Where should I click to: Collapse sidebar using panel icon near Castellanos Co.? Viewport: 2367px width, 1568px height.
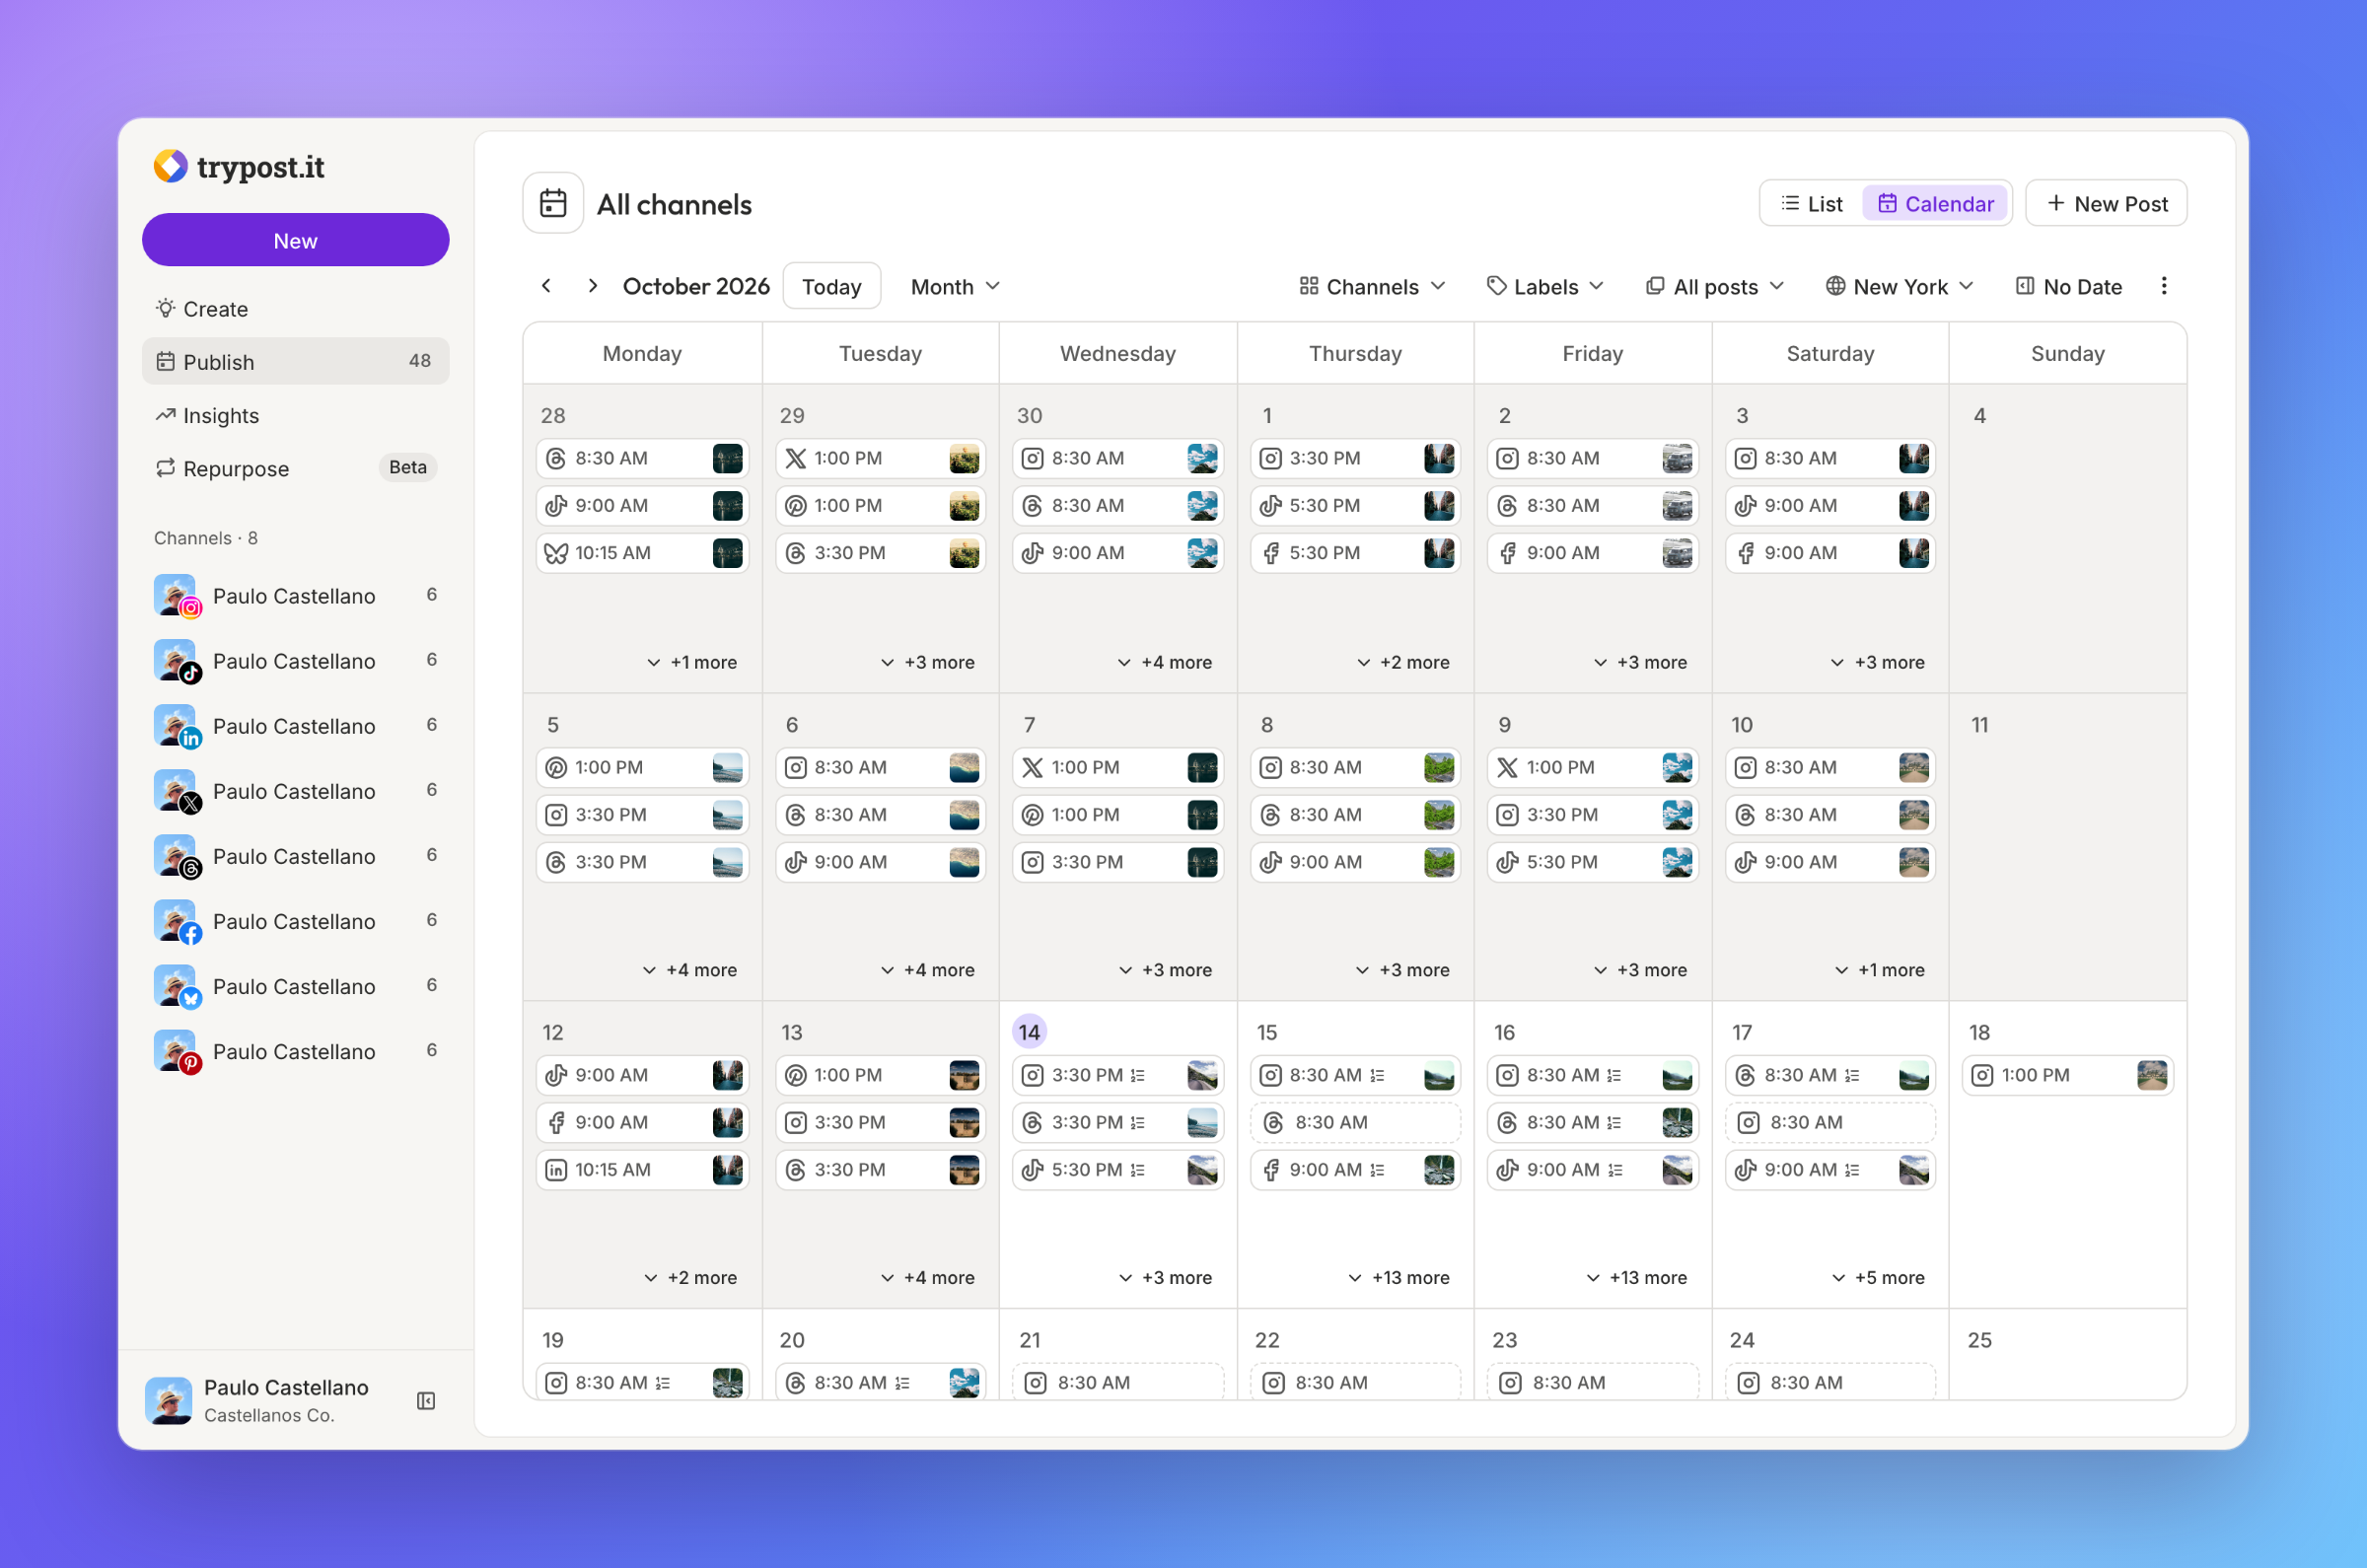(x=426, y=1401)
